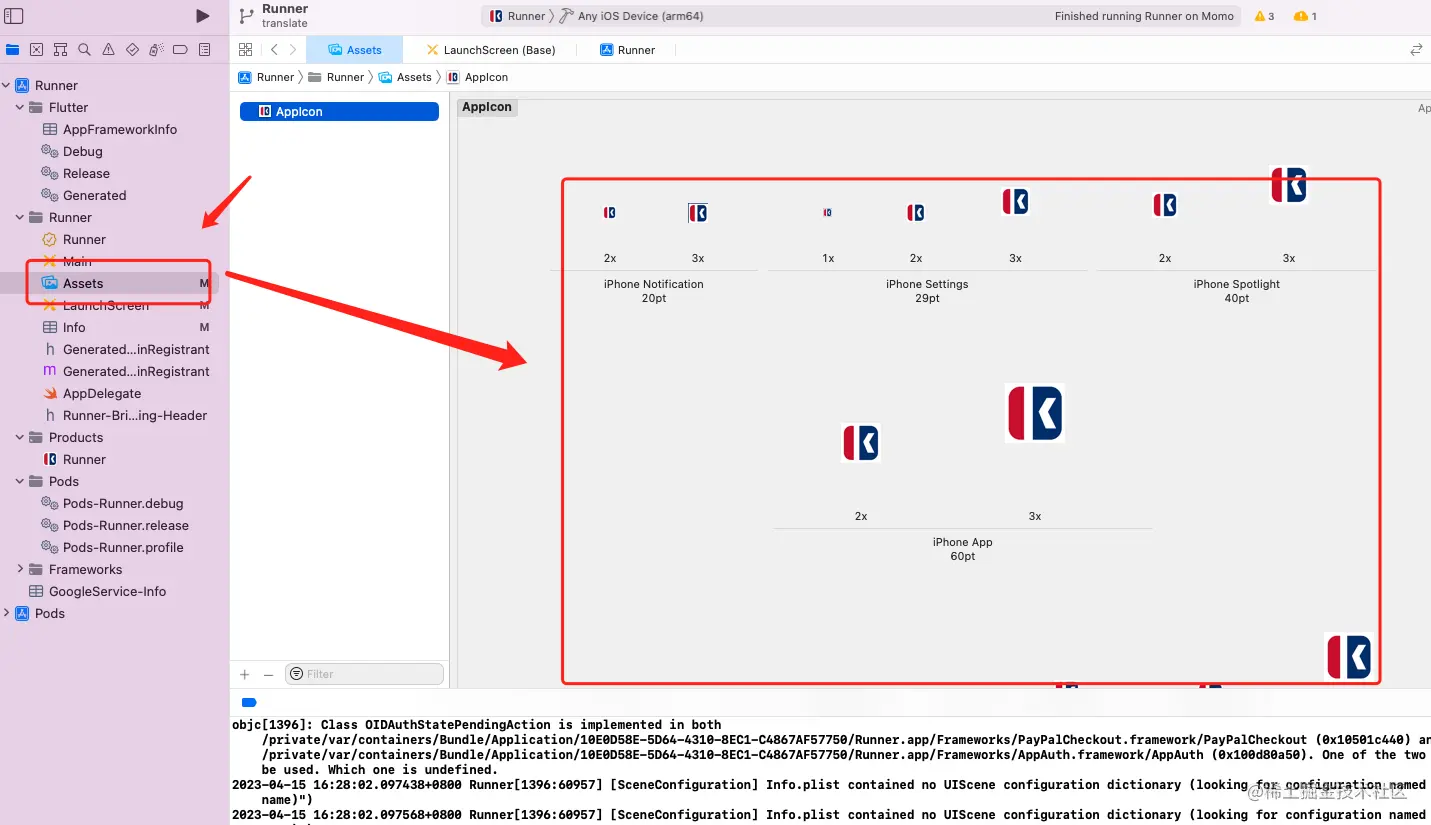This screenshot has width=1431, height=825.
Task: Open the Source Control navigator
Action: pyautogui.click(x=36, y=49)
